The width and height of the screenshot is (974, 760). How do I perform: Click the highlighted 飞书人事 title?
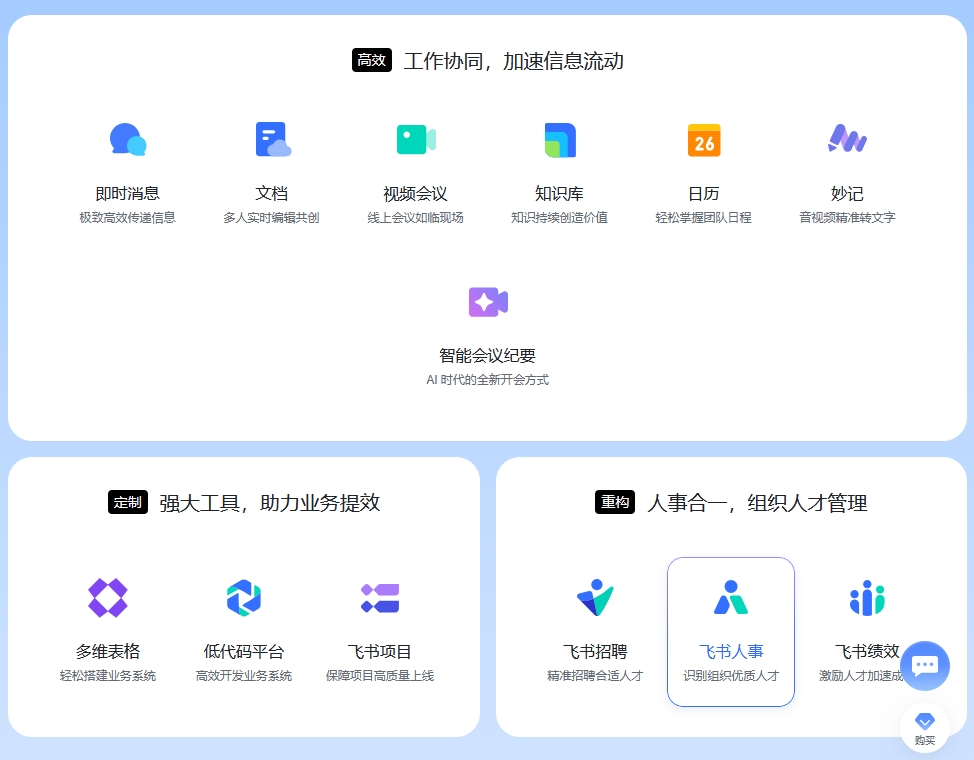(x=731, y=651)
